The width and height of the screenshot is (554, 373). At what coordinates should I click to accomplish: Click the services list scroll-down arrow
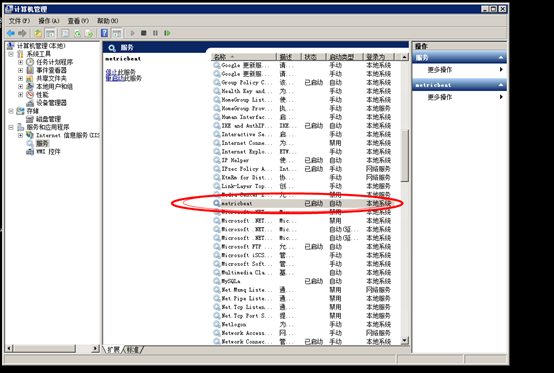pyautogui.click(x=405, y=341)
